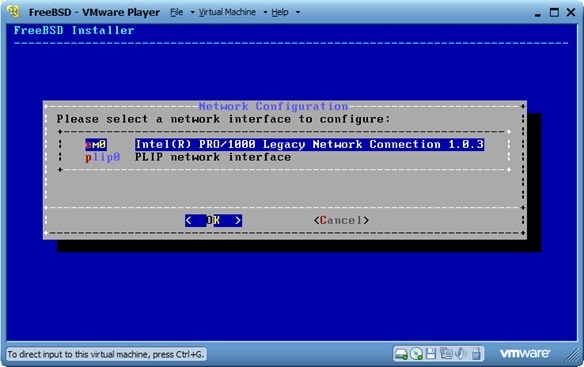584x367 pixels.
Task: Click the sound card device icon
Action: (460, 353)
